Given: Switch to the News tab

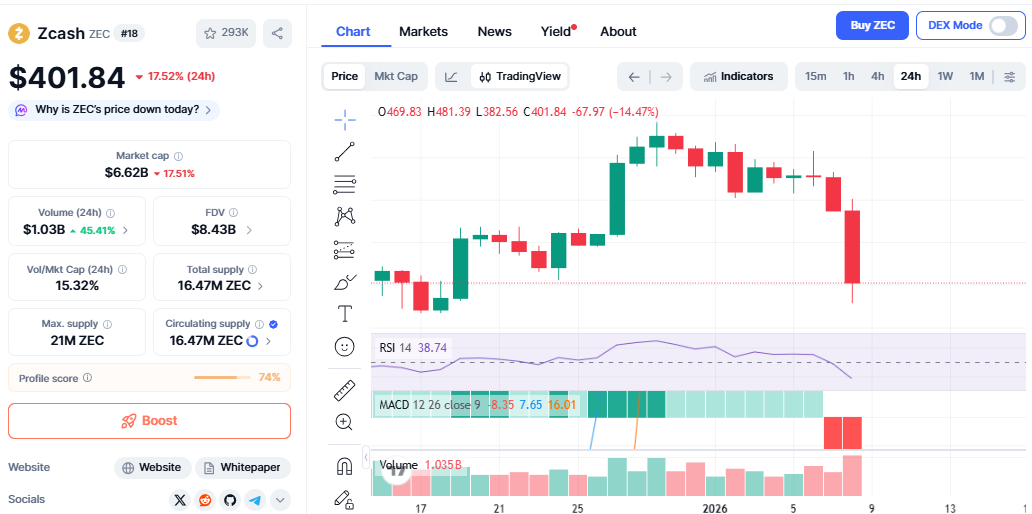Looking at the screenshot, I should pyautogui.click(x=494, y=32).
